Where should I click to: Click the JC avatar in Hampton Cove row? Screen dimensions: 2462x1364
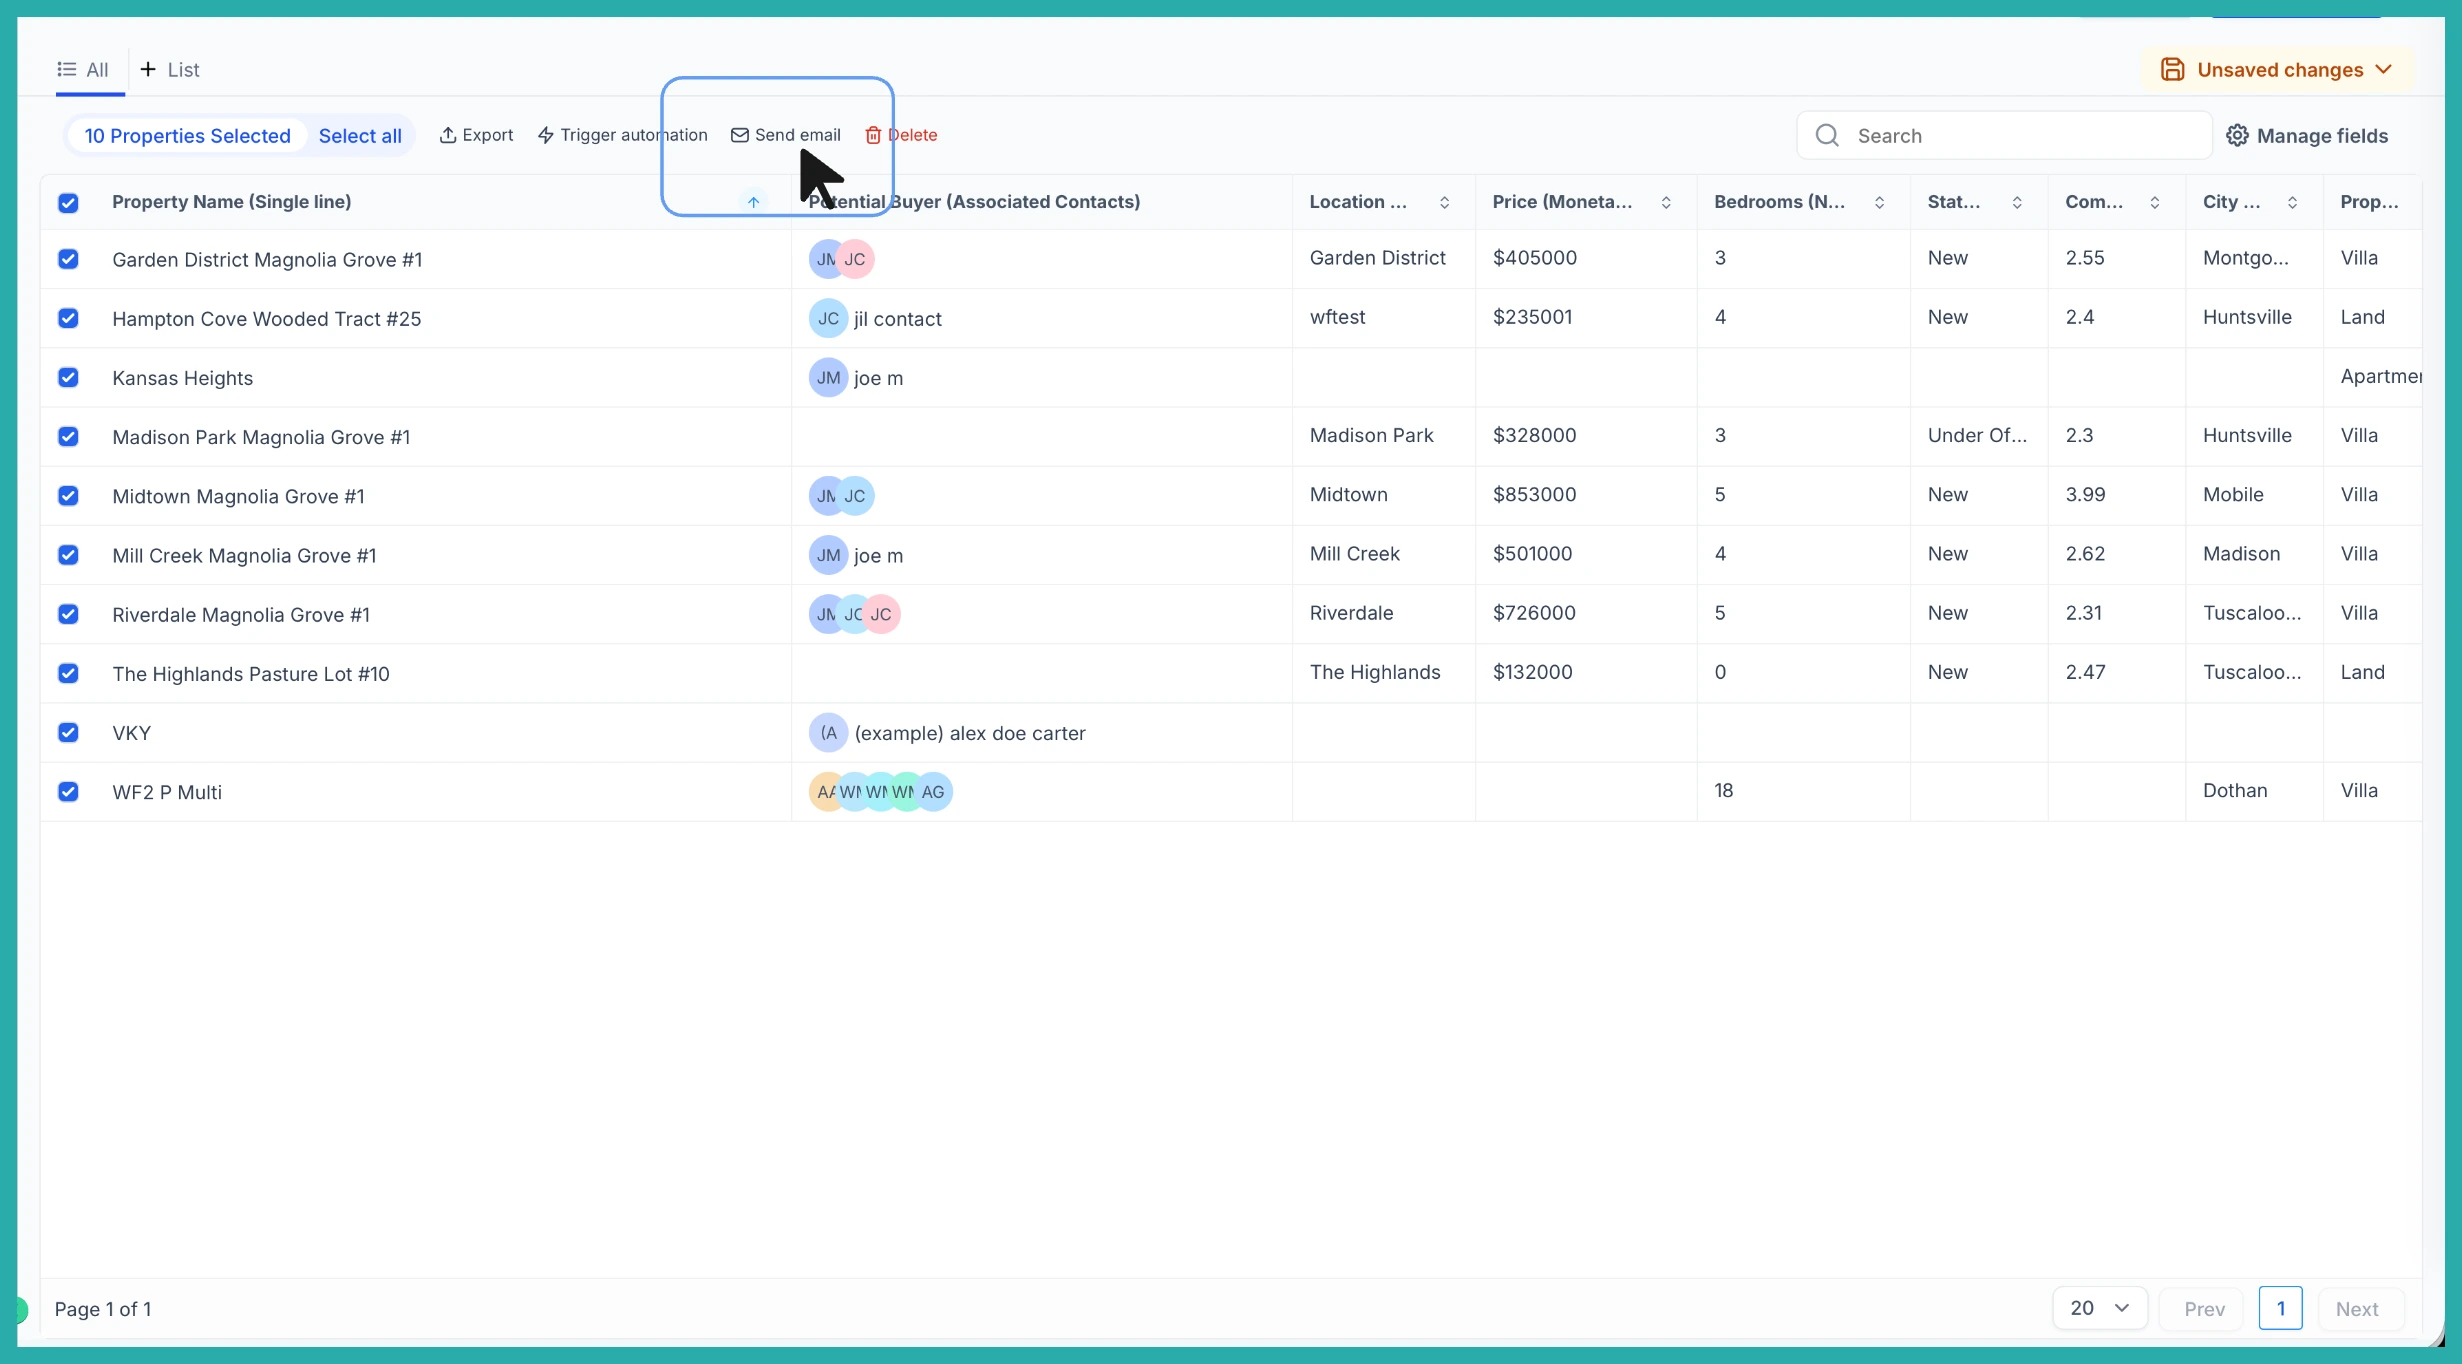pos(828,319)
